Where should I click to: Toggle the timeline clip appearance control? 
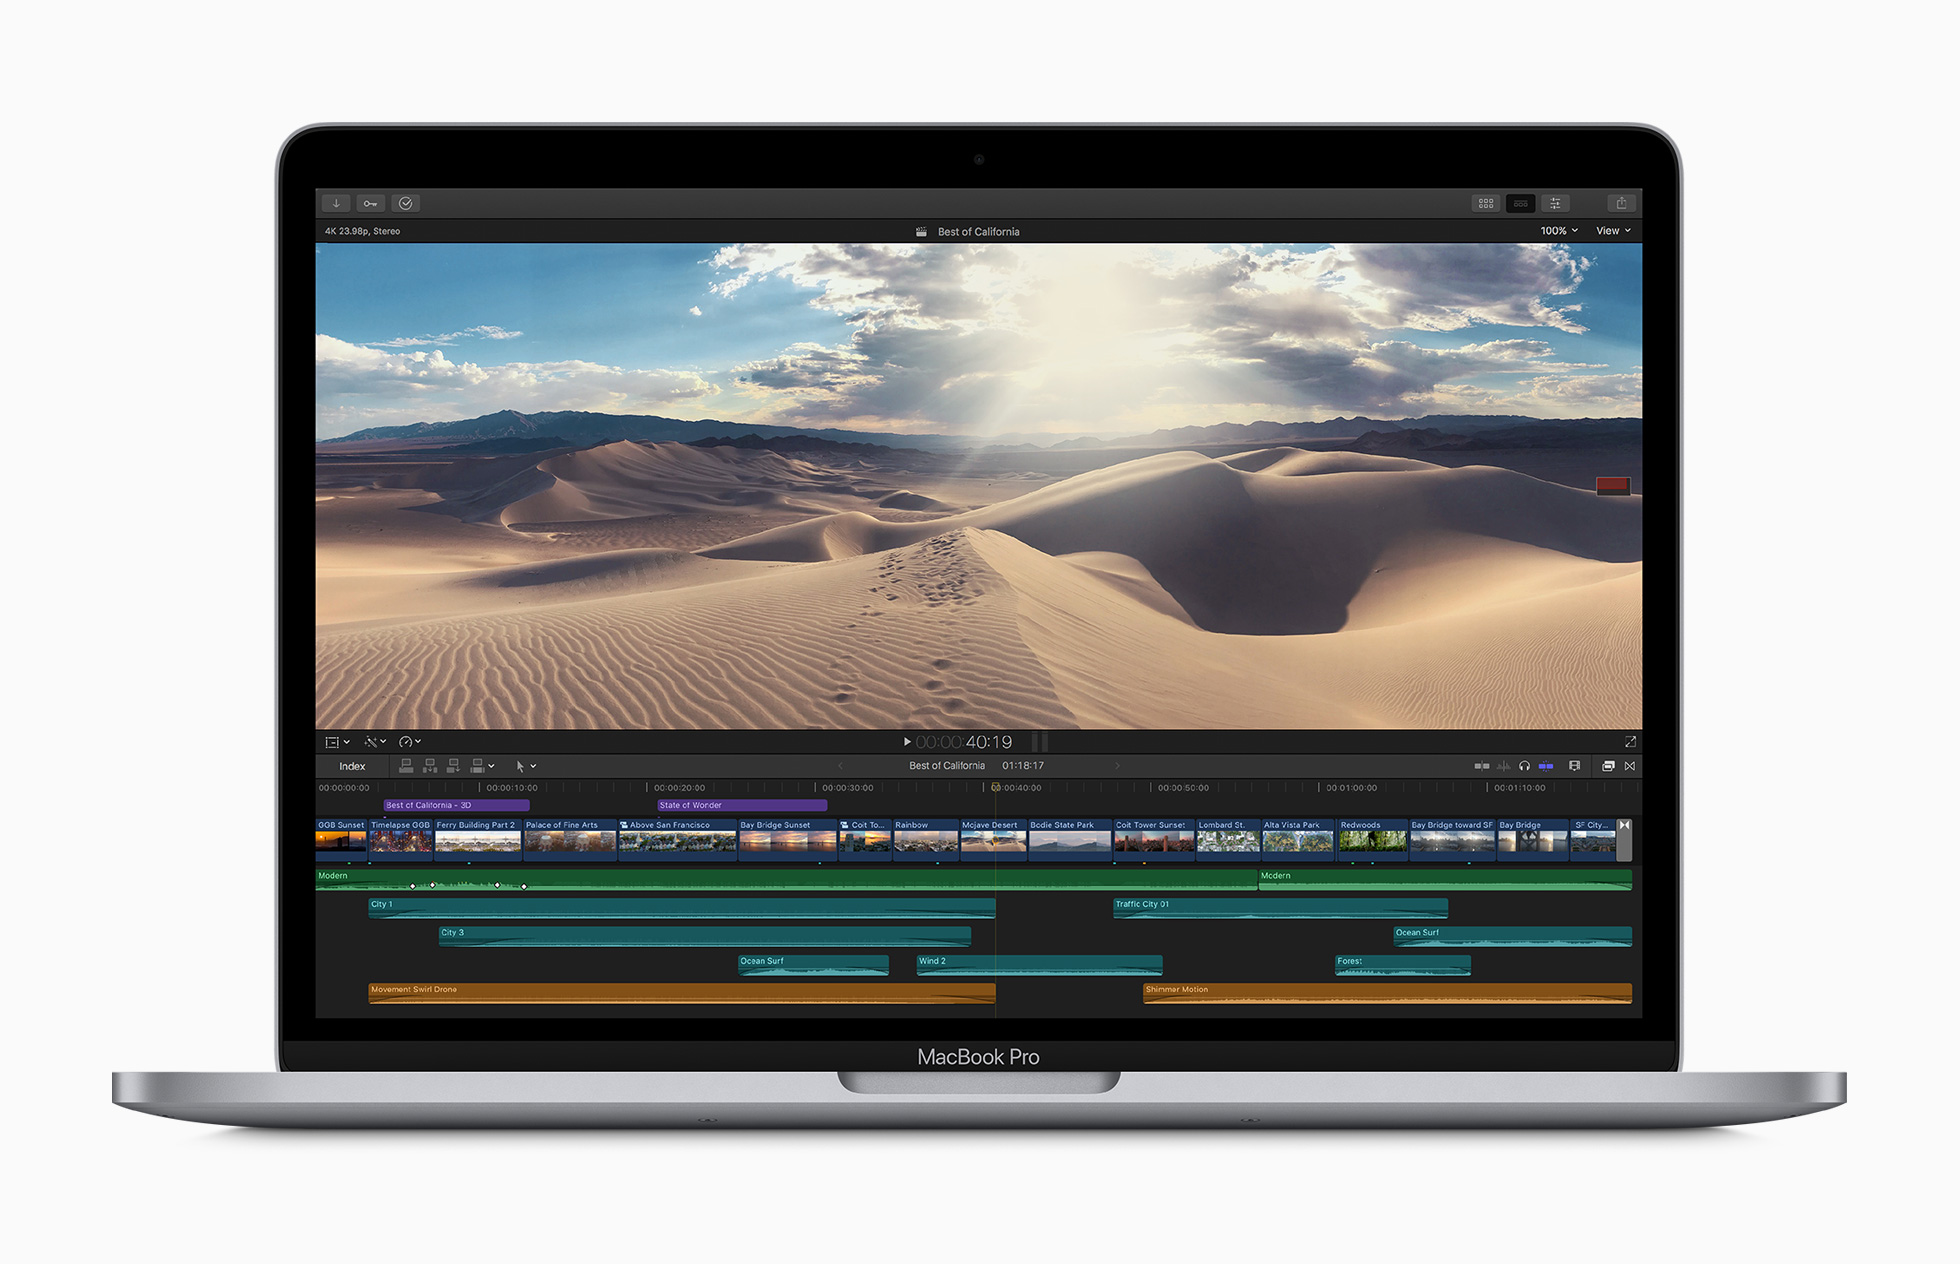click(1575, 766)
